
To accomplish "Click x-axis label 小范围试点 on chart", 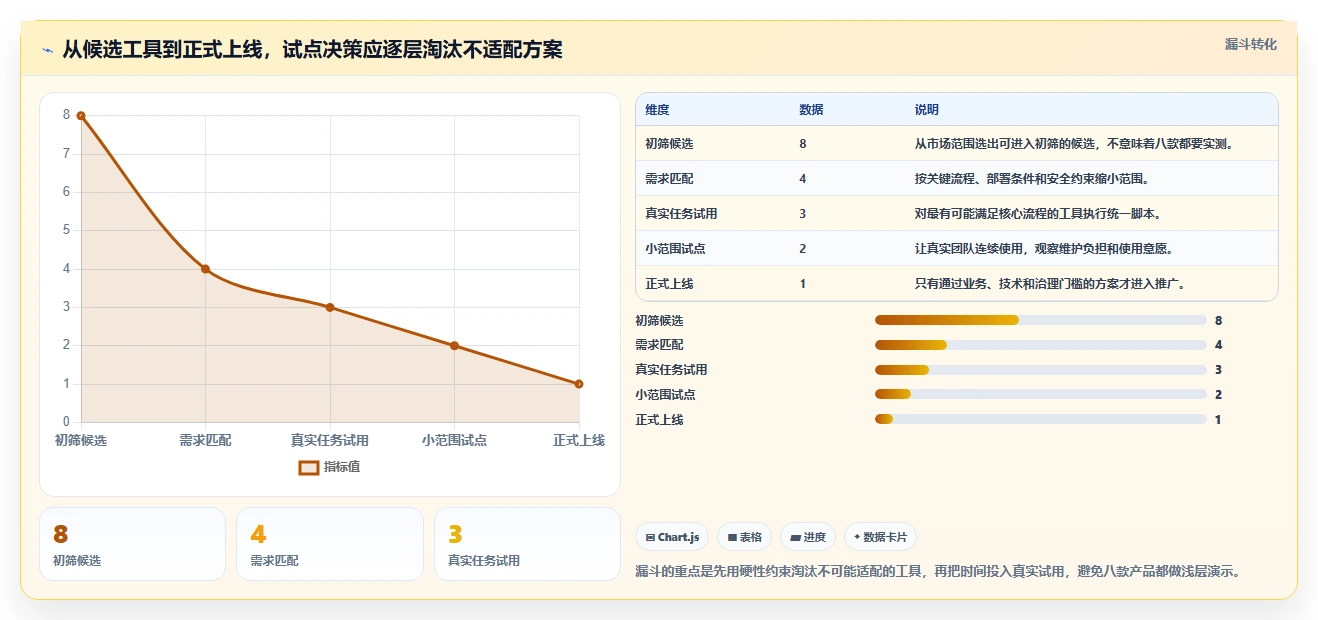I will (x=454, y=440).
